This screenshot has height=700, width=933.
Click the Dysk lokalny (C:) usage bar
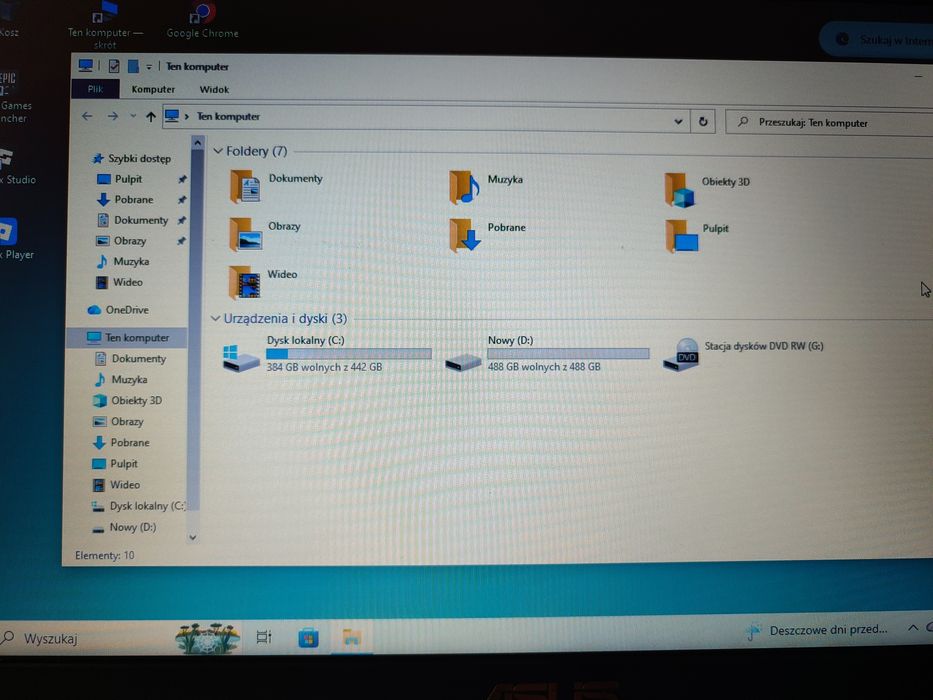point(349,354)
